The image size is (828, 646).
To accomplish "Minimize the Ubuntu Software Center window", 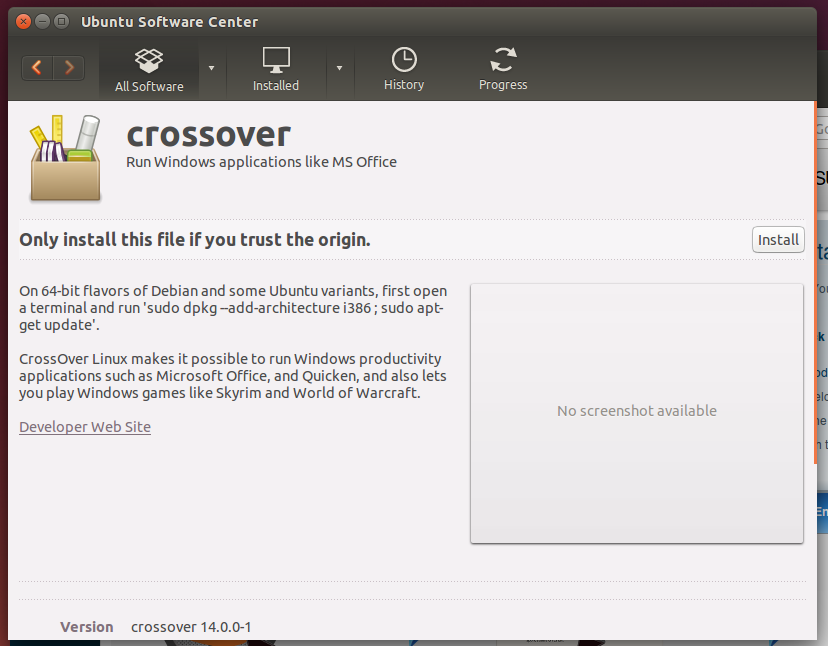I will [x=42, y=22].
